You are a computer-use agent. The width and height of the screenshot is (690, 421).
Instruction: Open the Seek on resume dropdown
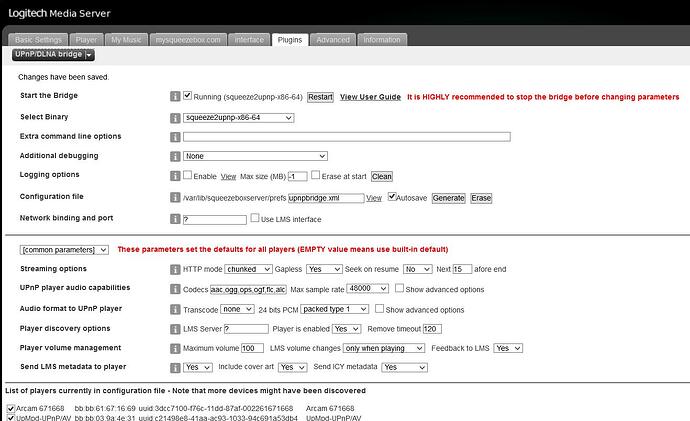tap(418, 269)
